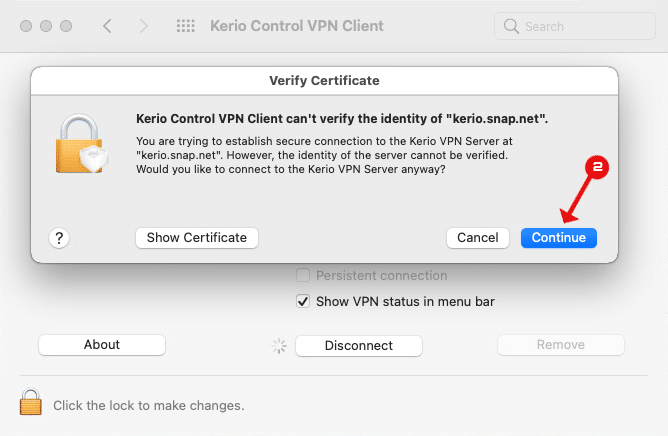This screenshot has width=668, height=436.
Task: Cancel the certificate verification dialog
Action: click(478, 237)
